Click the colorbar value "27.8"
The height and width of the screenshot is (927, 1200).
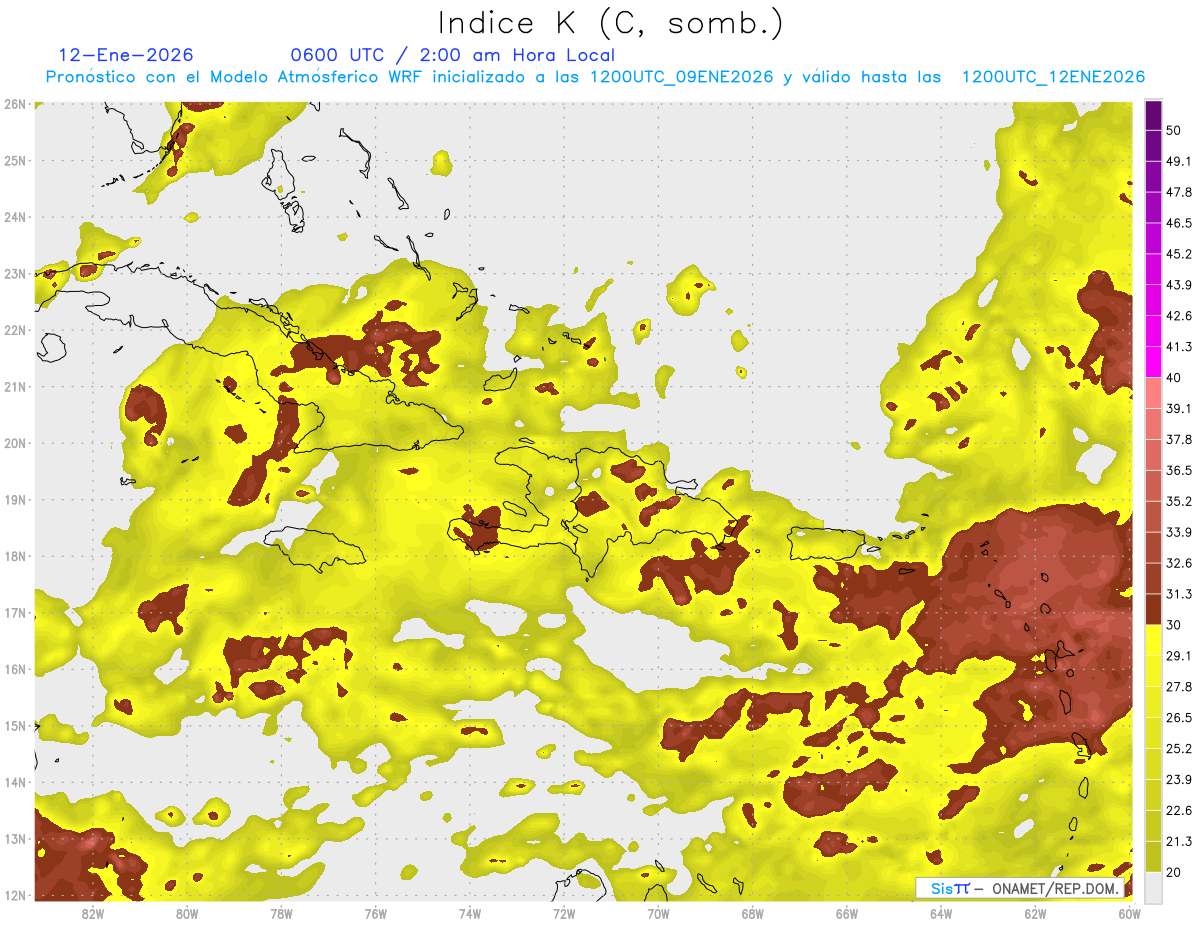(x=1179, y=686)
